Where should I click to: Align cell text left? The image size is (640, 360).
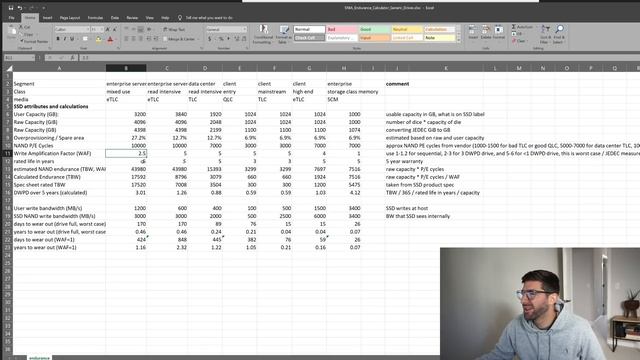126,39
